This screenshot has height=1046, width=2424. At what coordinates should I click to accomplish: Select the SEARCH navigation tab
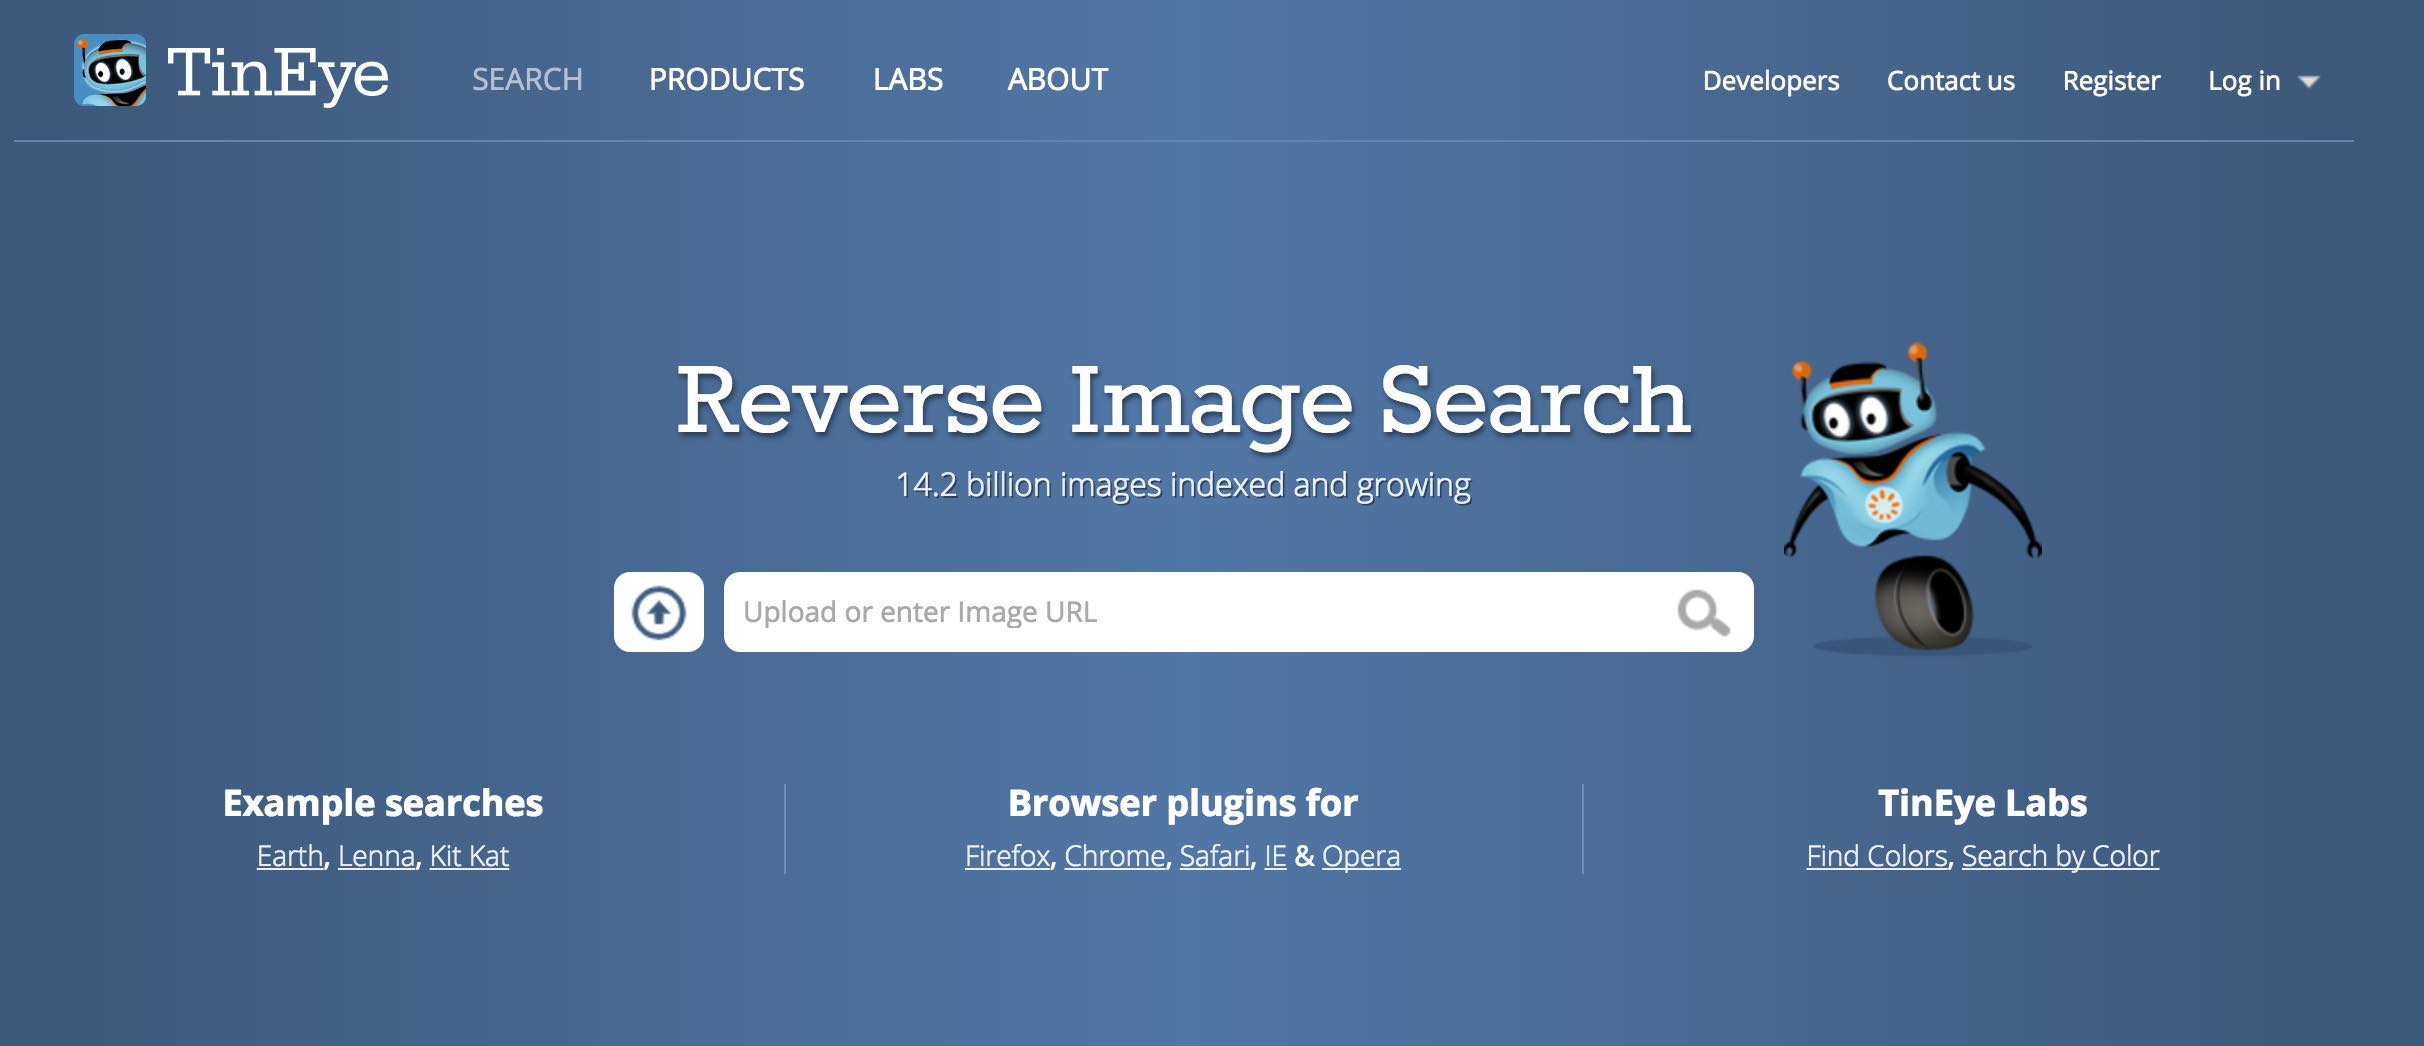point(528,80)
